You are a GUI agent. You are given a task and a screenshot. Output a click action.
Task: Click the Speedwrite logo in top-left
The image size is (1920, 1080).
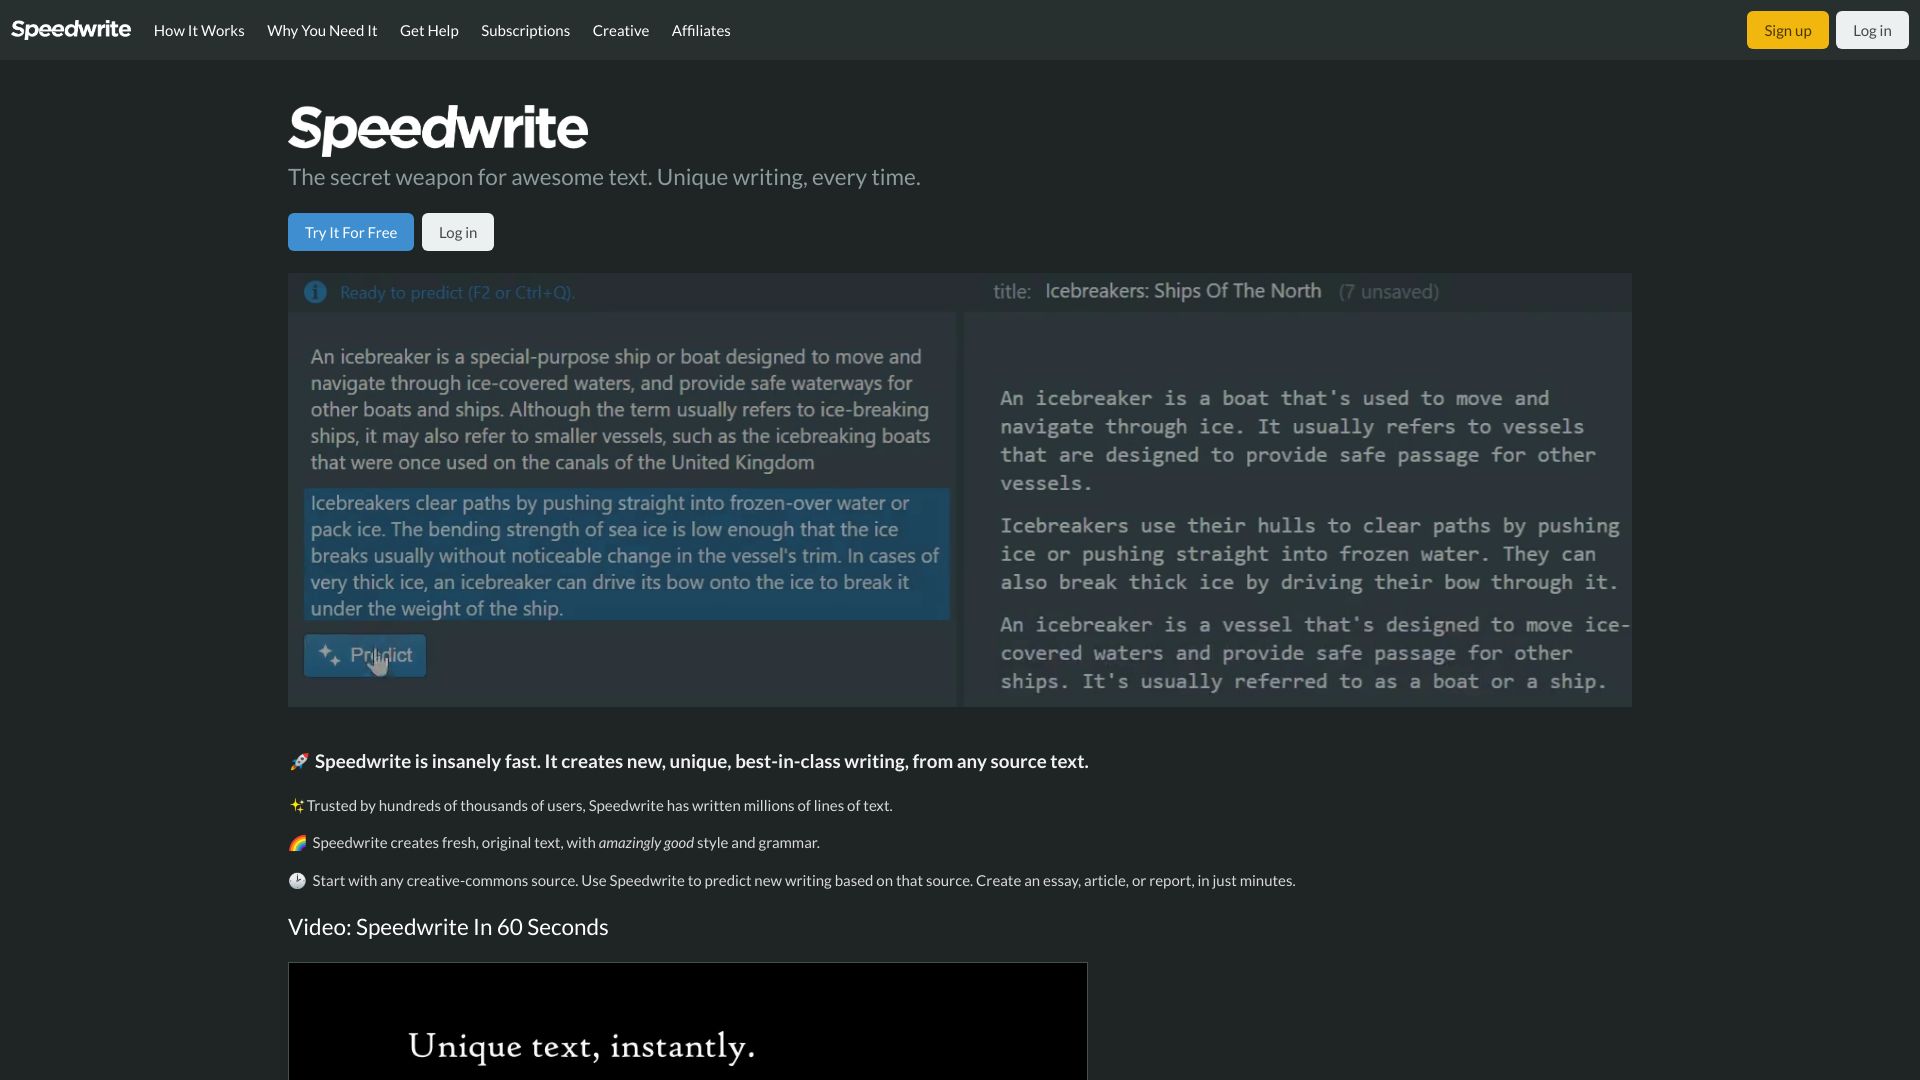pos(70,29)
